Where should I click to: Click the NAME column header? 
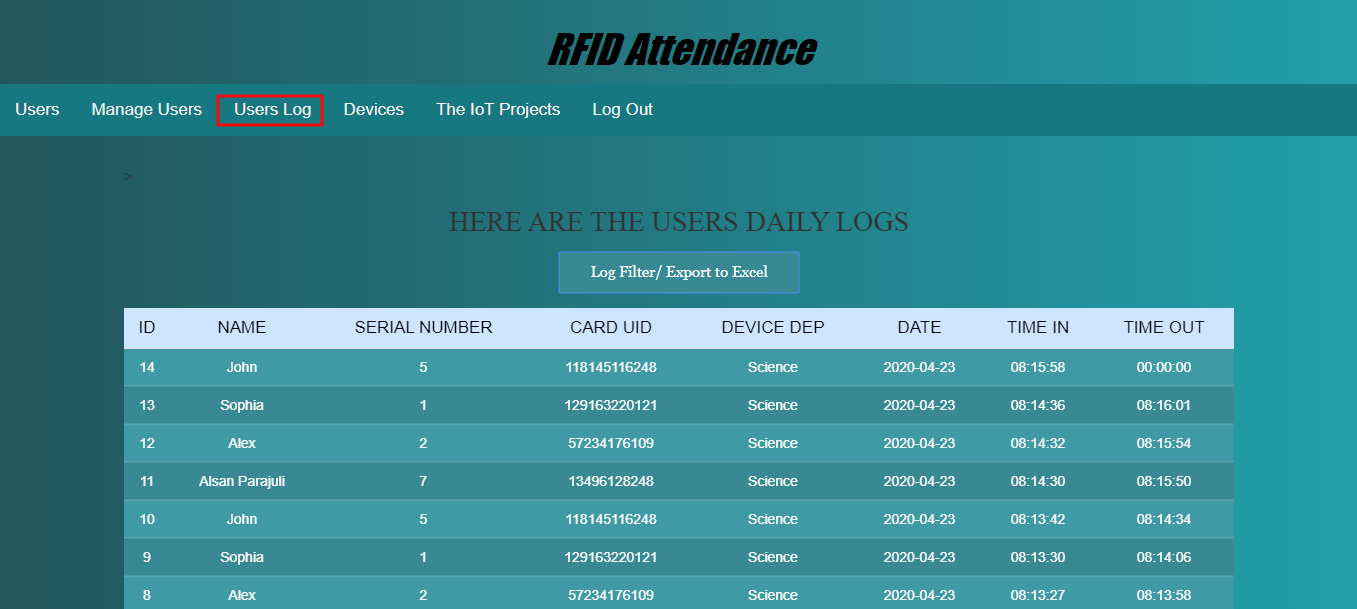point(241,328)
